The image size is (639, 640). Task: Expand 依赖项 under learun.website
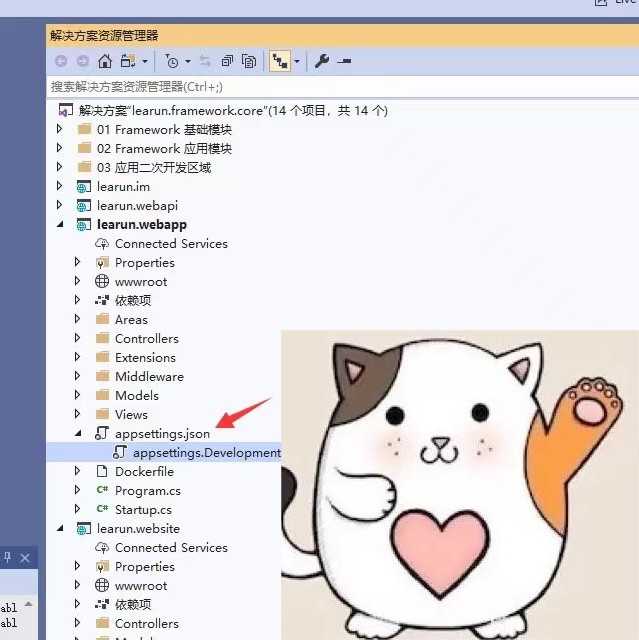click(x=78, y=604)
